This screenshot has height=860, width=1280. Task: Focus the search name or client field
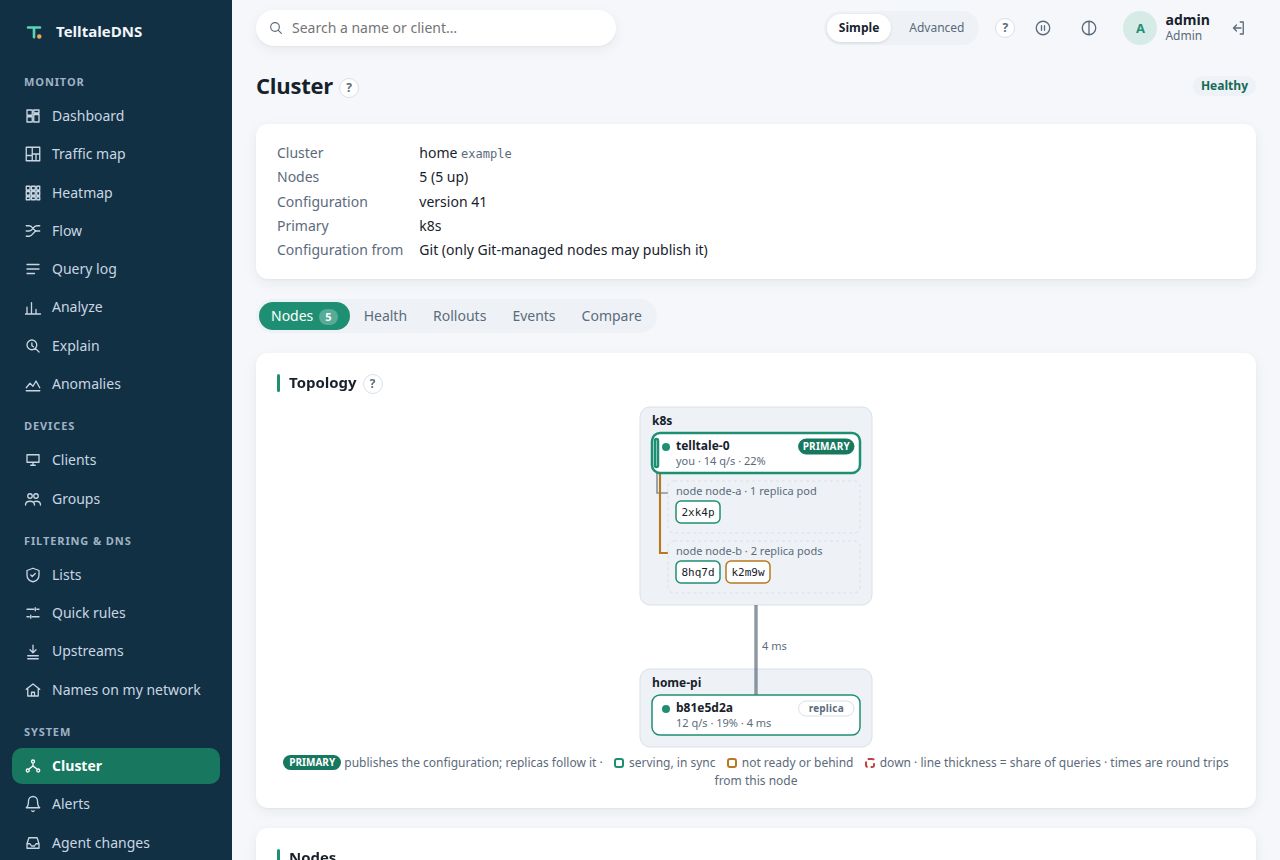[x=436, y=28]
